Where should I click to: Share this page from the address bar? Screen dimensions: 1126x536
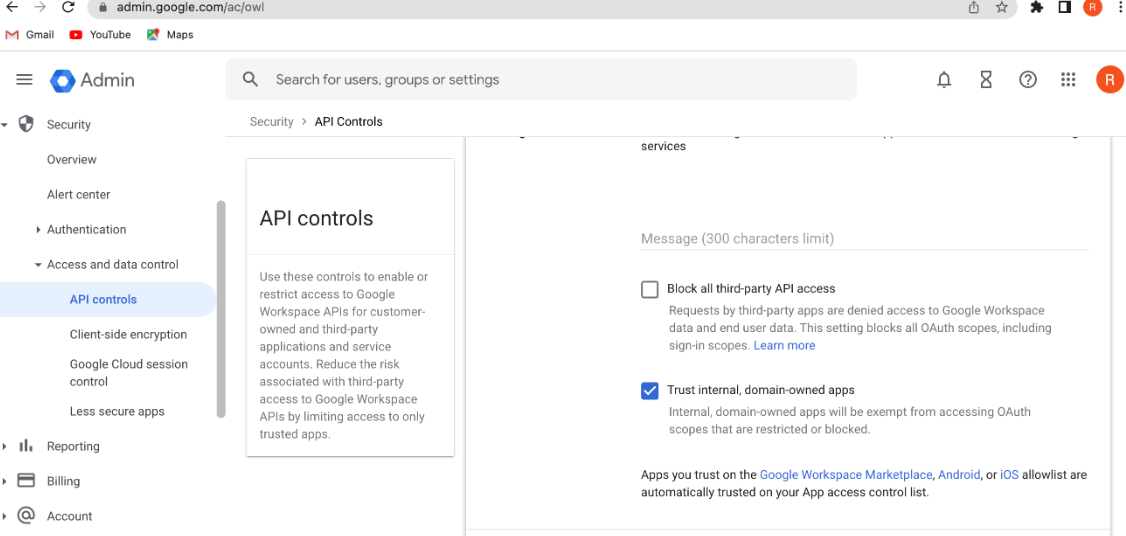(x=974, y=7)
